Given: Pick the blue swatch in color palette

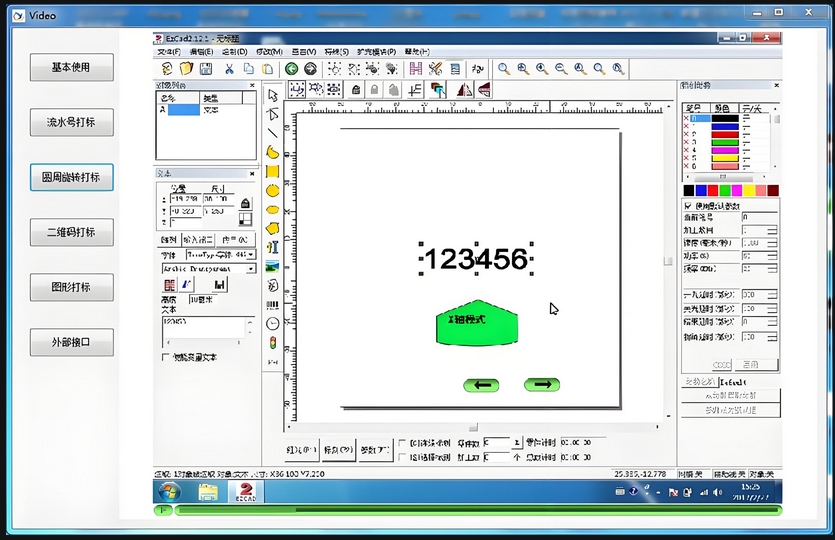Looking at the screenshot, I should point(701,190).
